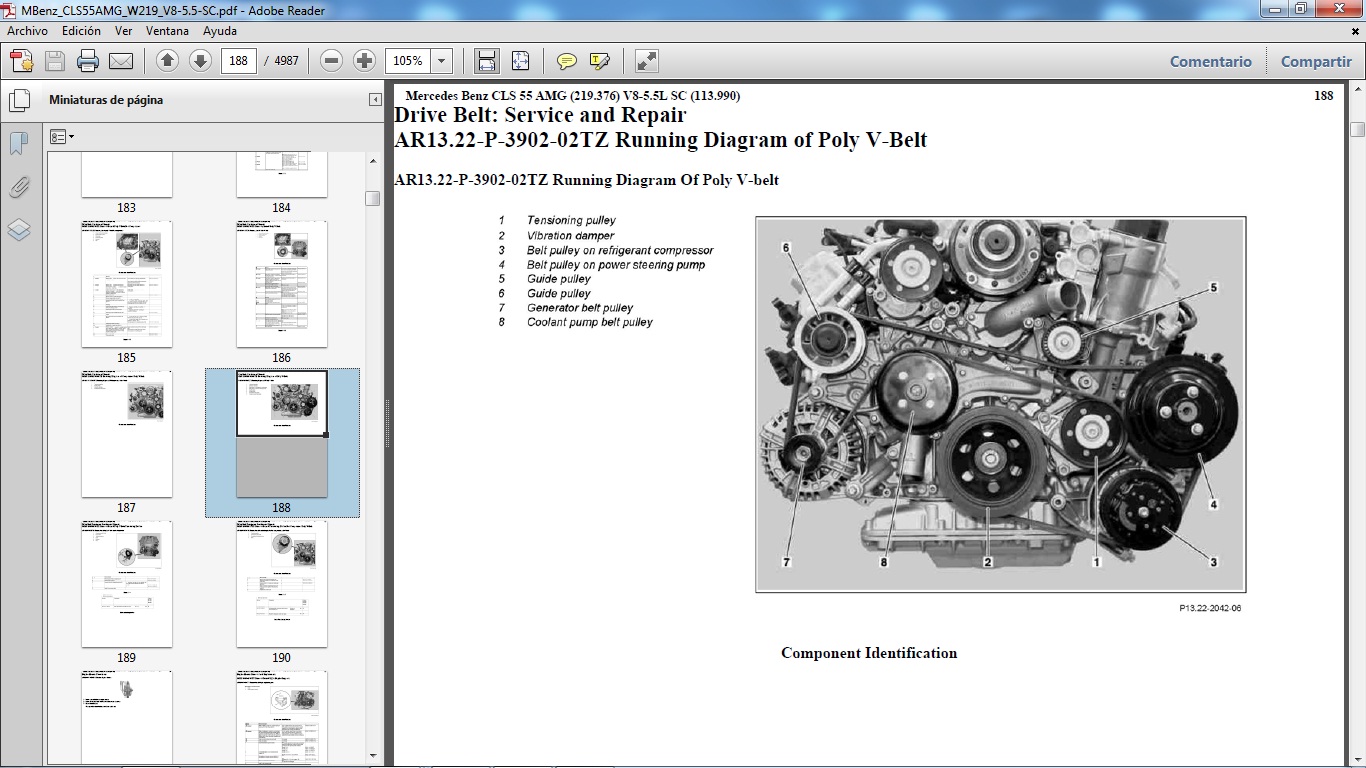The width and height of the screenshot is (1366, 768).
Task: Open the Bookmarks panel
Action: tap(18, 142)
